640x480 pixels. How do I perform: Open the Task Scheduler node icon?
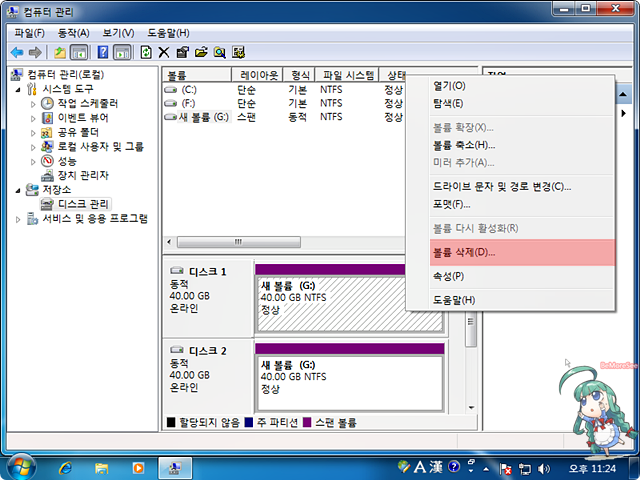(x=47, y=103)
